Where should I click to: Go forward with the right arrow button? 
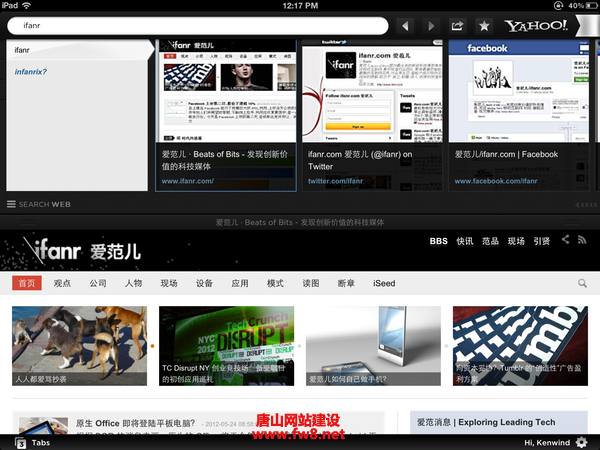[431, 26]
